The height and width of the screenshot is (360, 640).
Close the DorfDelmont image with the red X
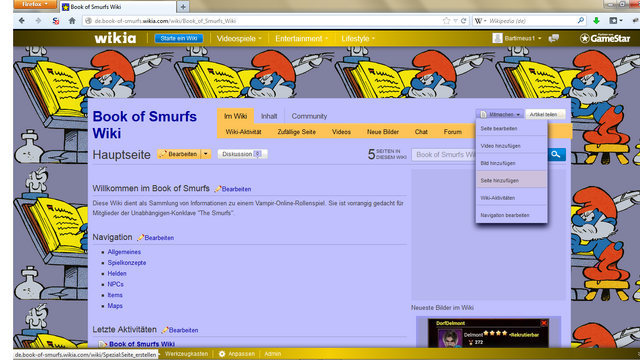(544, 323)
